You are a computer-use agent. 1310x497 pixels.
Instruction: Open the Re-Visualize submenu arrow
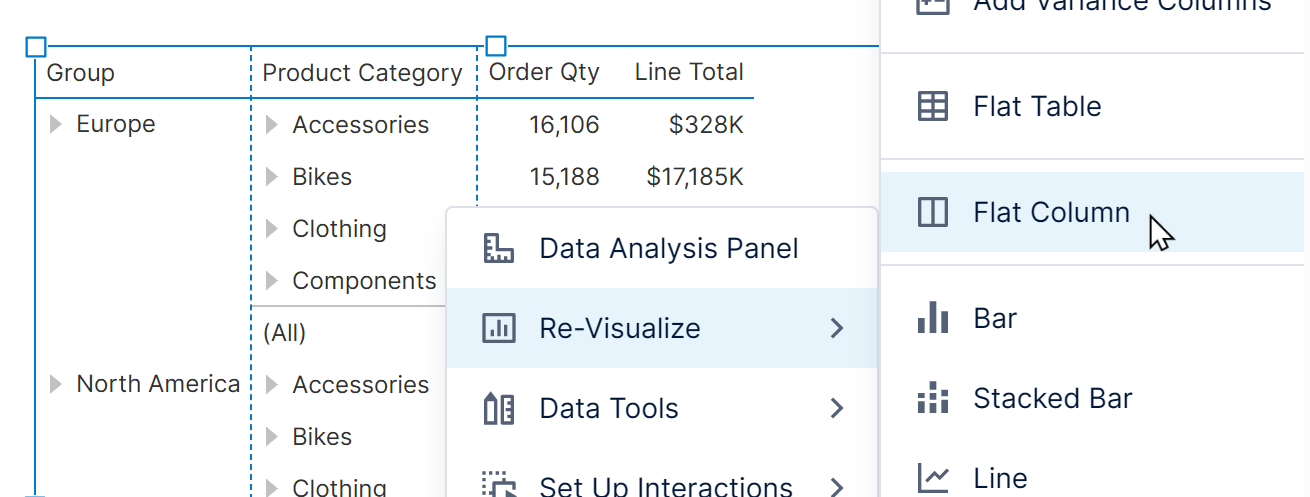click(x=837, y=328)
